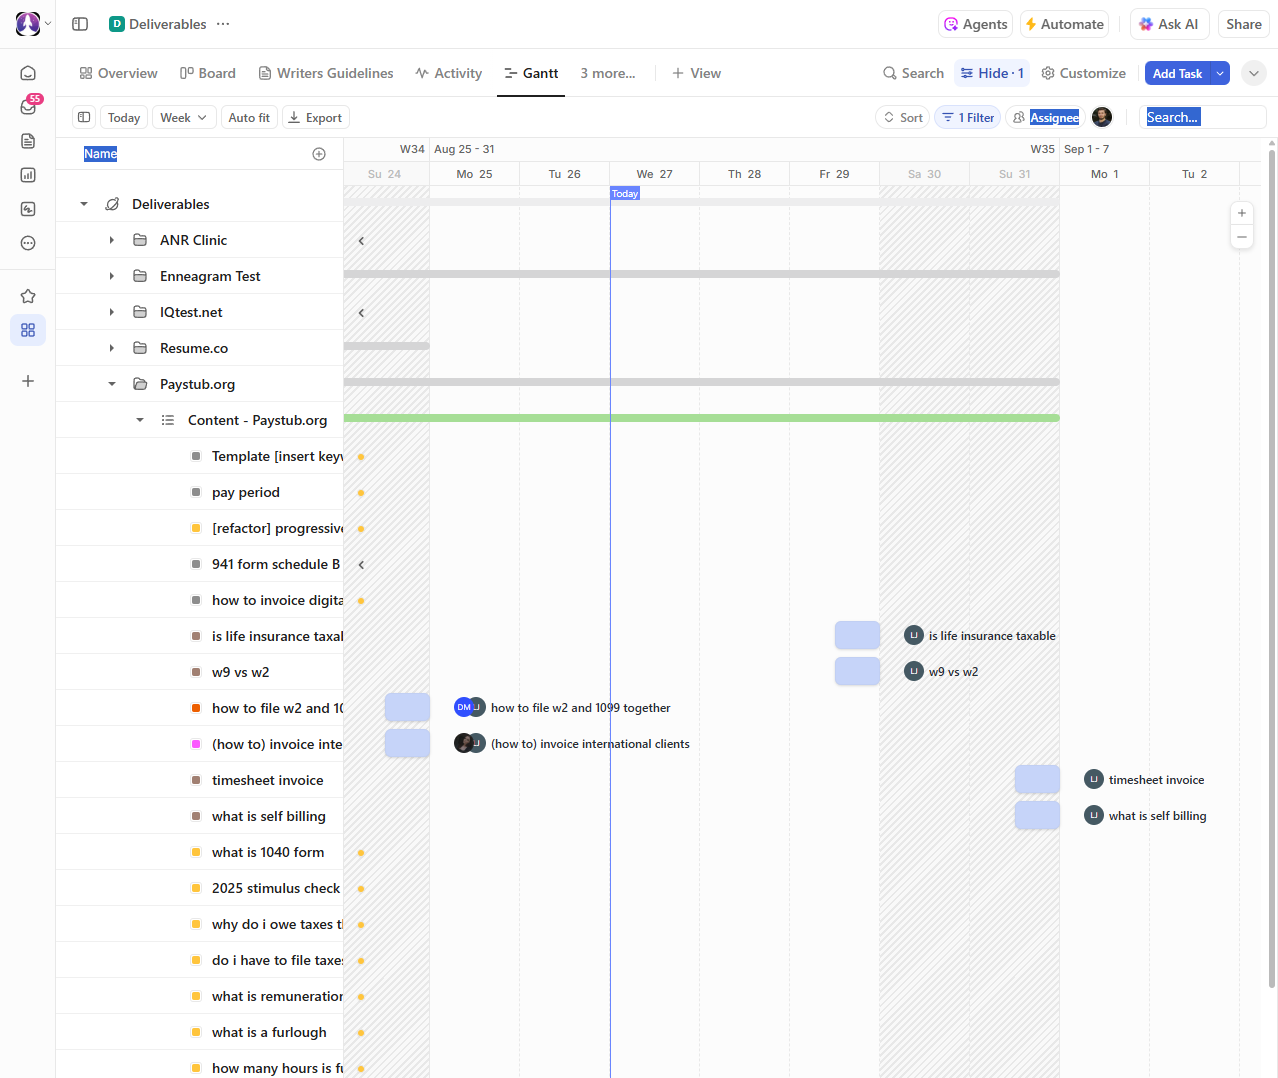Click the Export button

[x=315, y=117]
